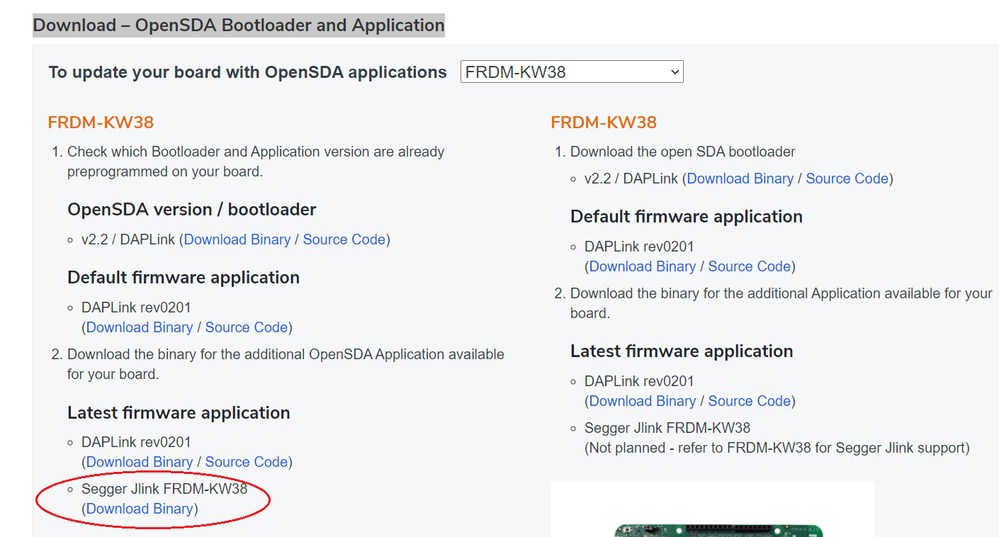The image size is (999, 537).
Task: Click Download Binary under right Latest firmware application
Action: tap(642, 401)
